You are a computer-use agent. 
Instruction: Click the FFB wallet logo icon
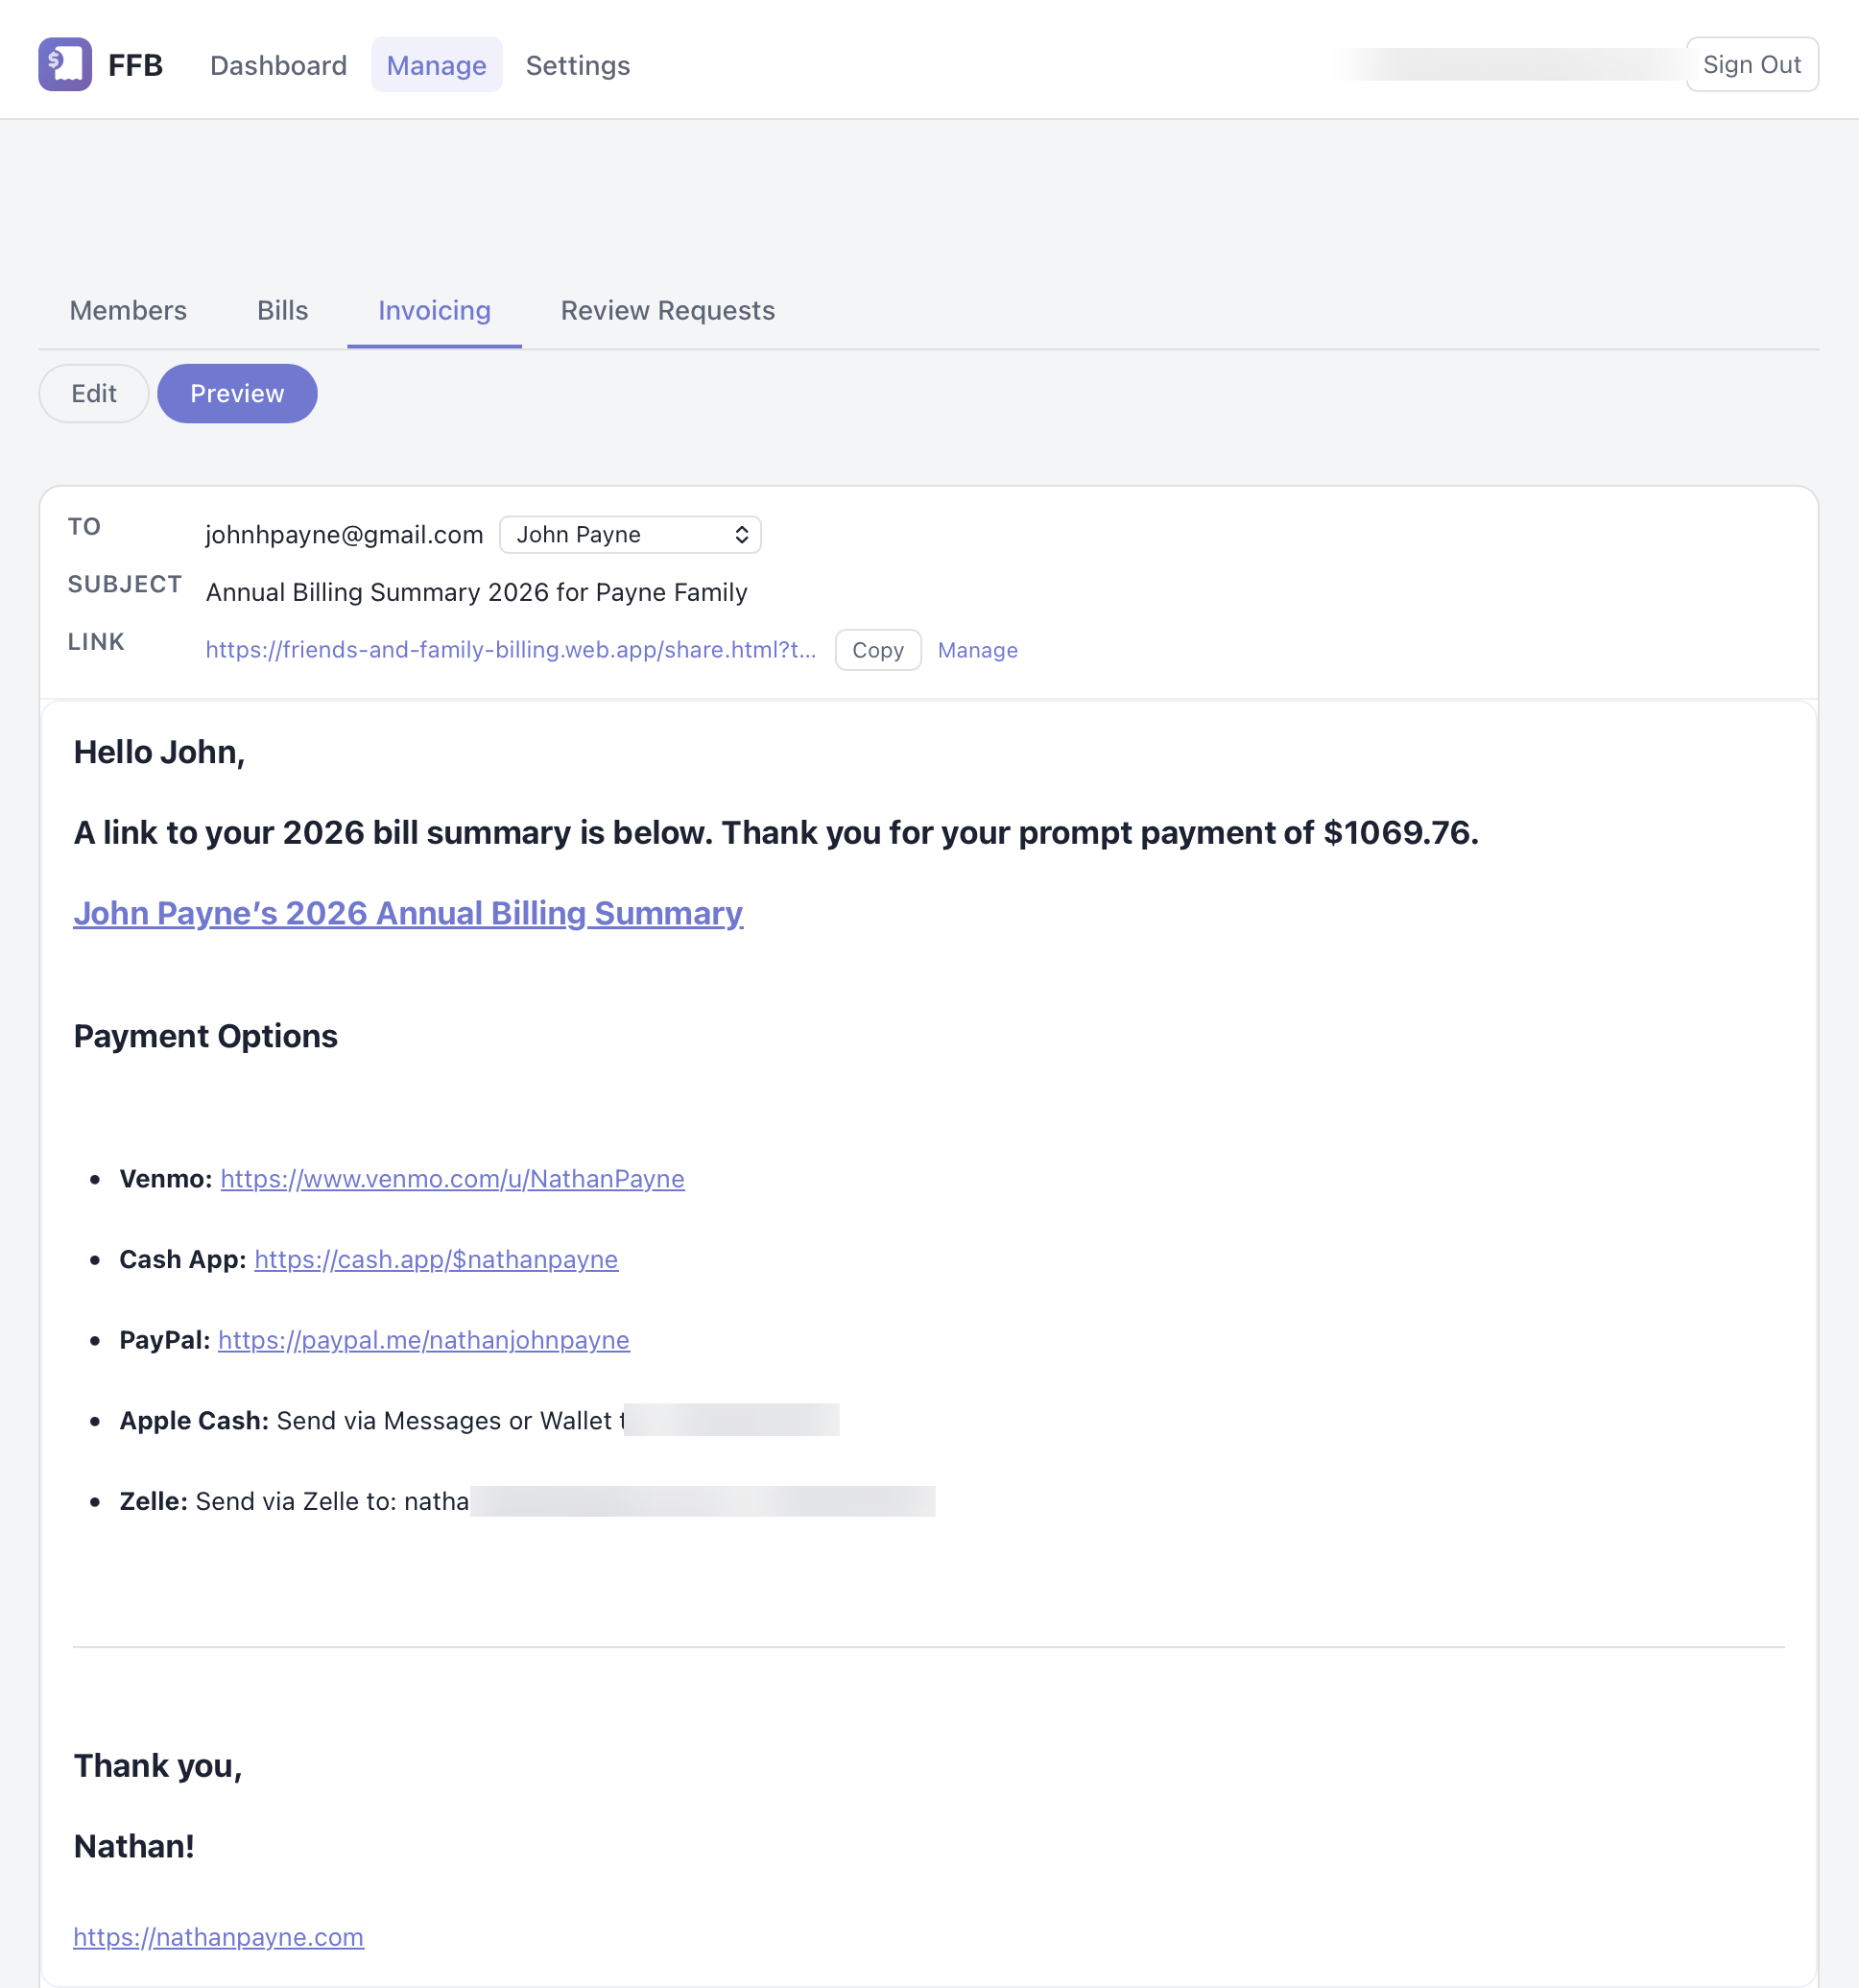coord(64,64)
